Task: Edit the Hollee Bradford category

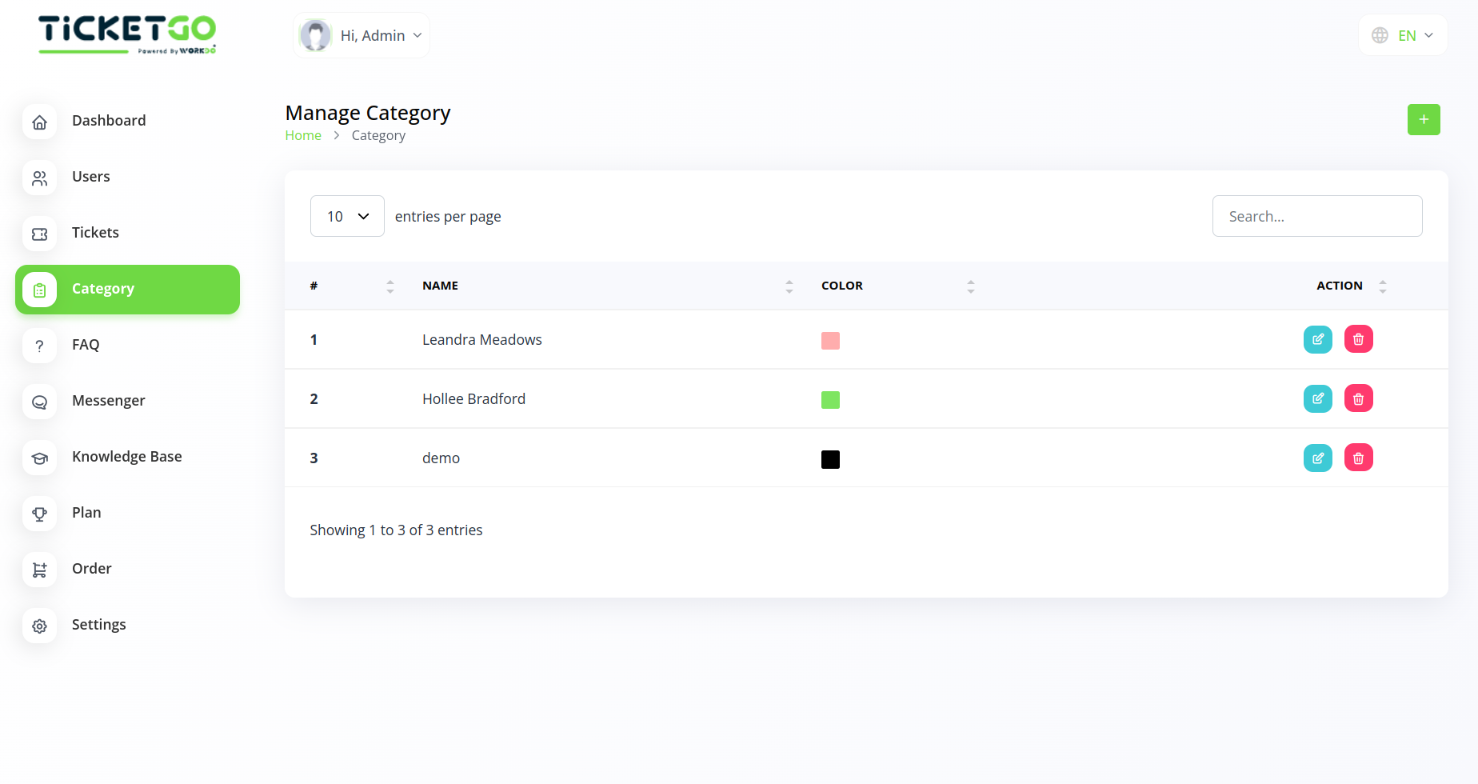Action: 1317,399
